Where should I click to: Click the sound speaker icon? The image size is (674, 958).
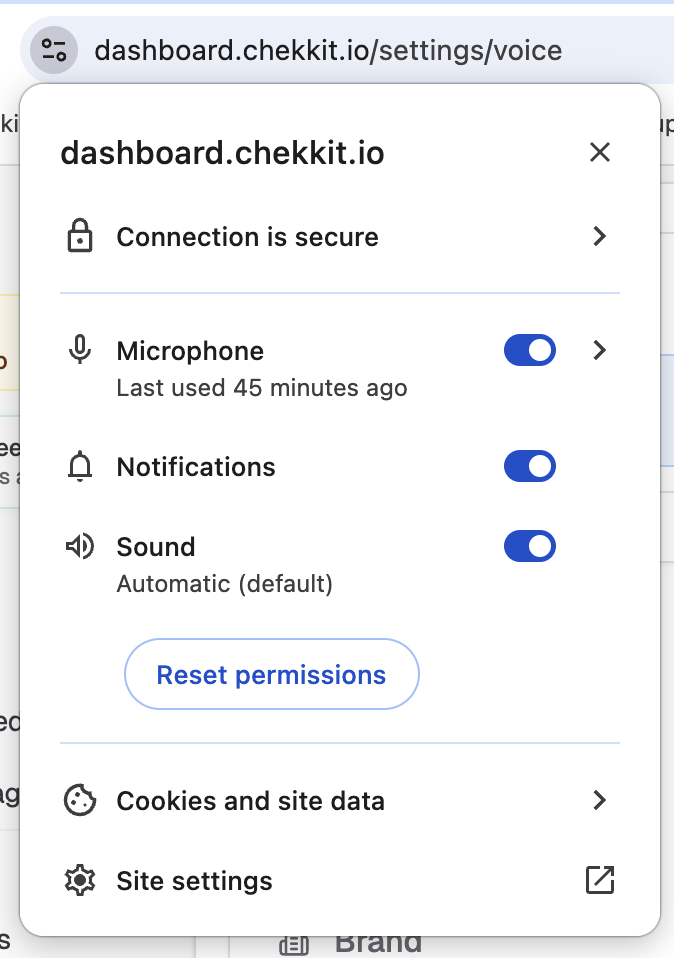pos(80,546)
